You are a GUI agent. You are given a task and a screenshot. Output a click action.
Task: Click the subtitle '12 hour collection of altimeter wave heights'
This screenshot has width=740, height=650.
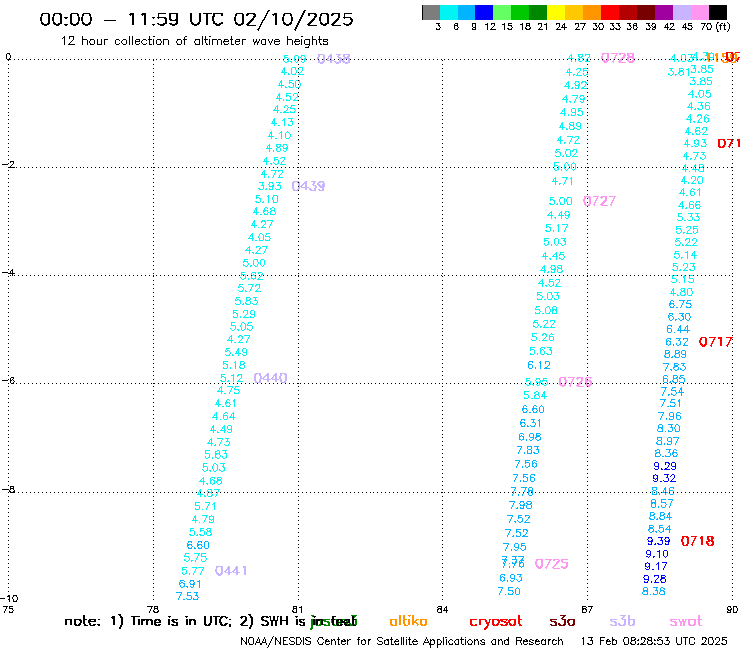(194, 42)
